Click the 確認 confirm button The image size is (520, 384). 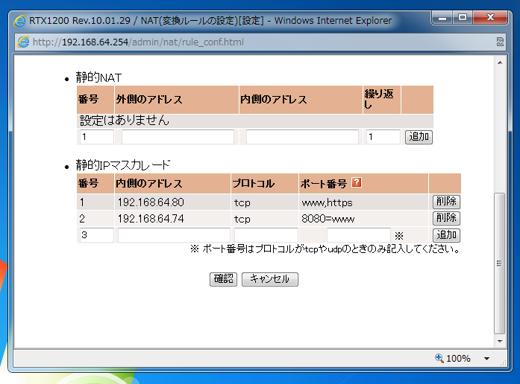(223, 279)
